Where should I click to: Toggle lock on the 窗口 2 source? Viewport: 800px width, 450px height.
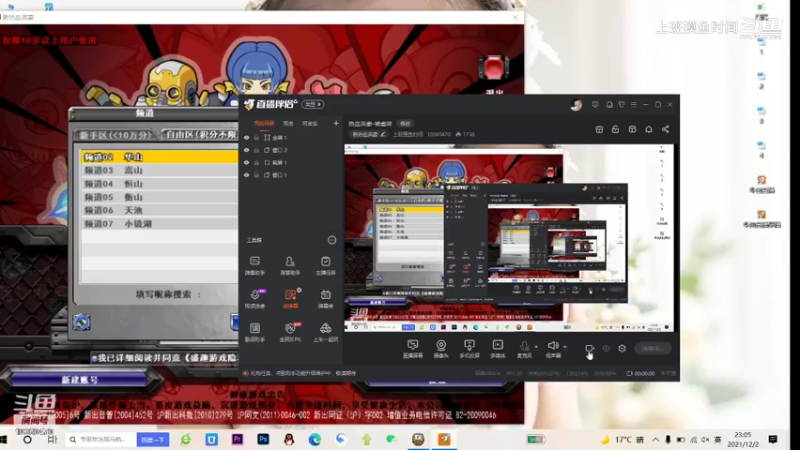257,150
